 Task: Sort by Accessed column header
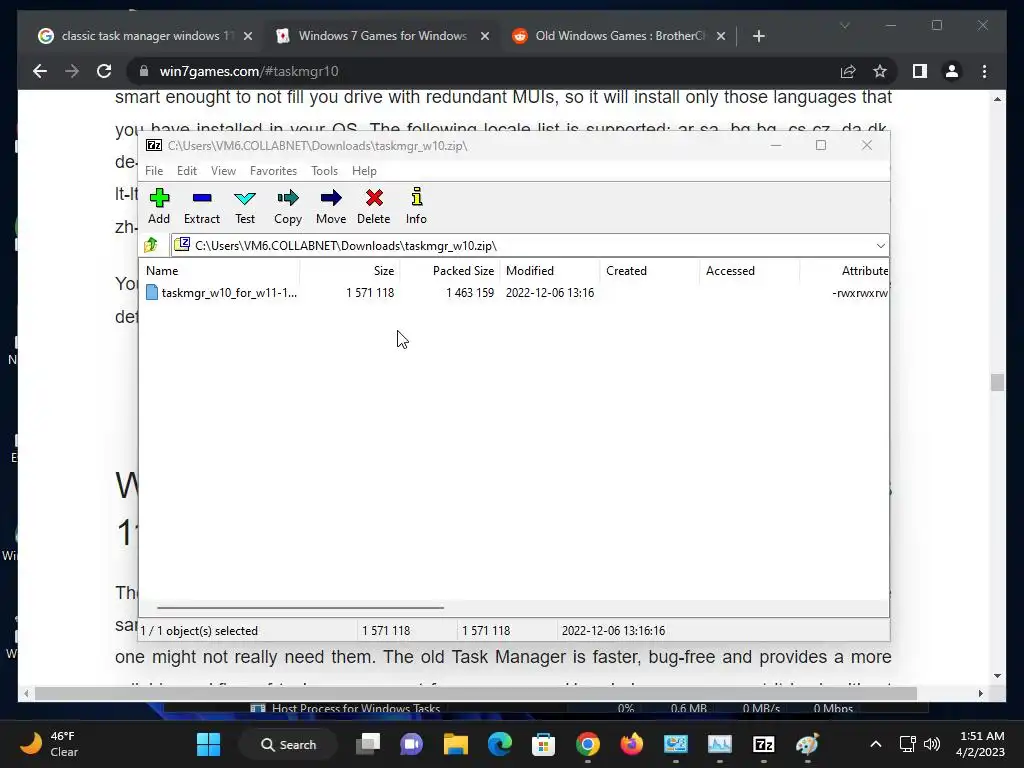750,270
